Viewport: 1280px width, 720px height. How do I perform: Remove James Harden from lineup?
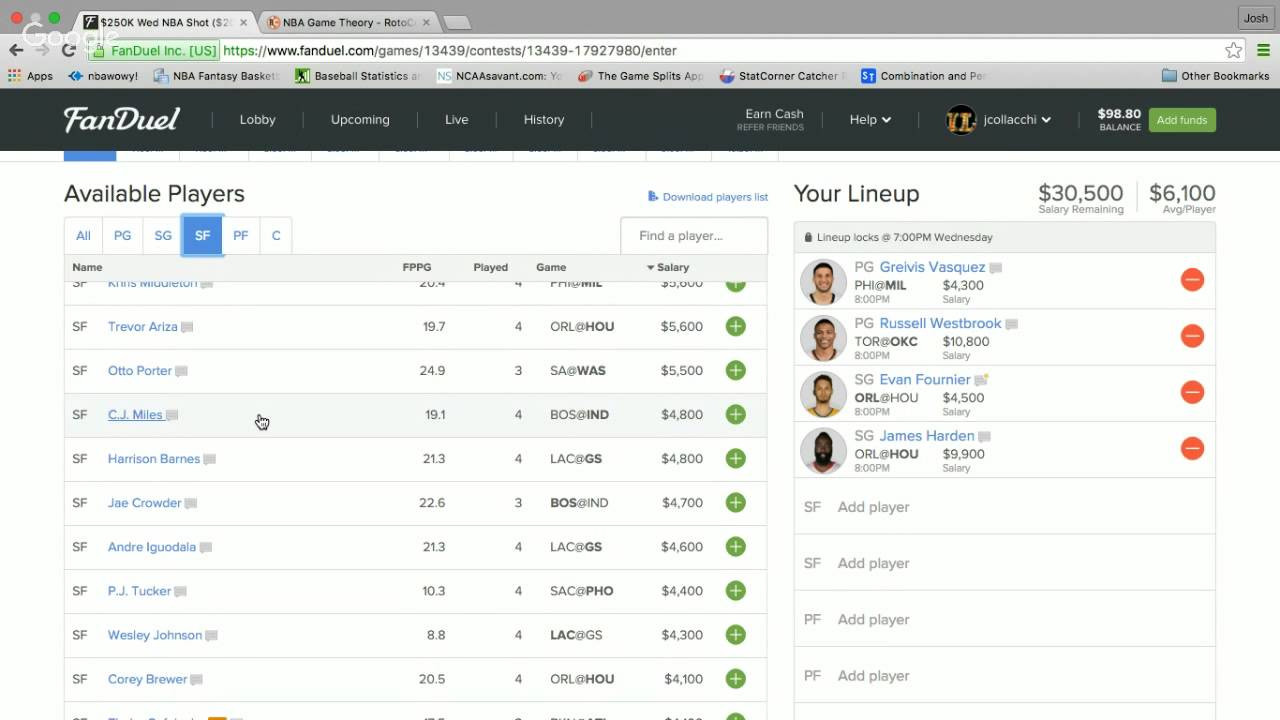pos(1192,448)
